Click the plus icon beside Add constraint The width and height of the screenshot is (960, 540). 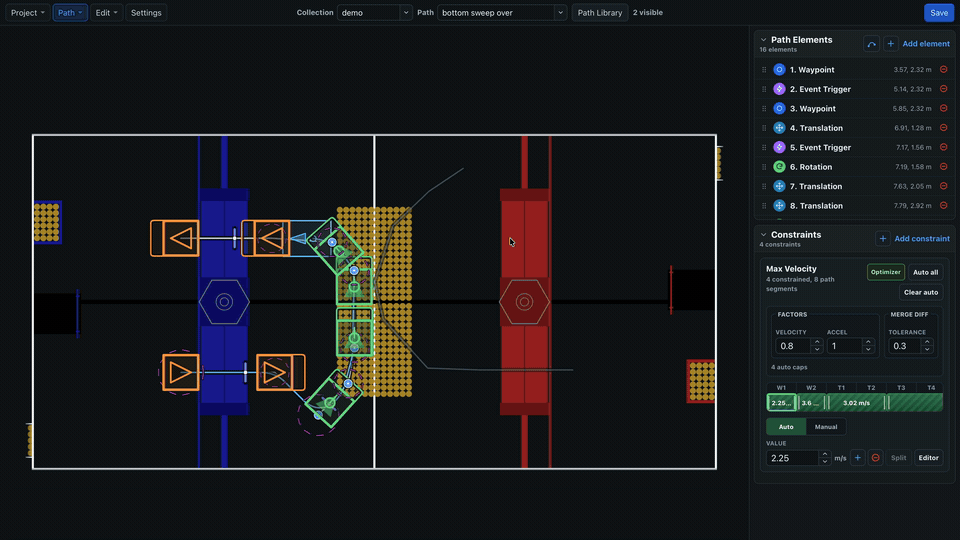(882, 238)
